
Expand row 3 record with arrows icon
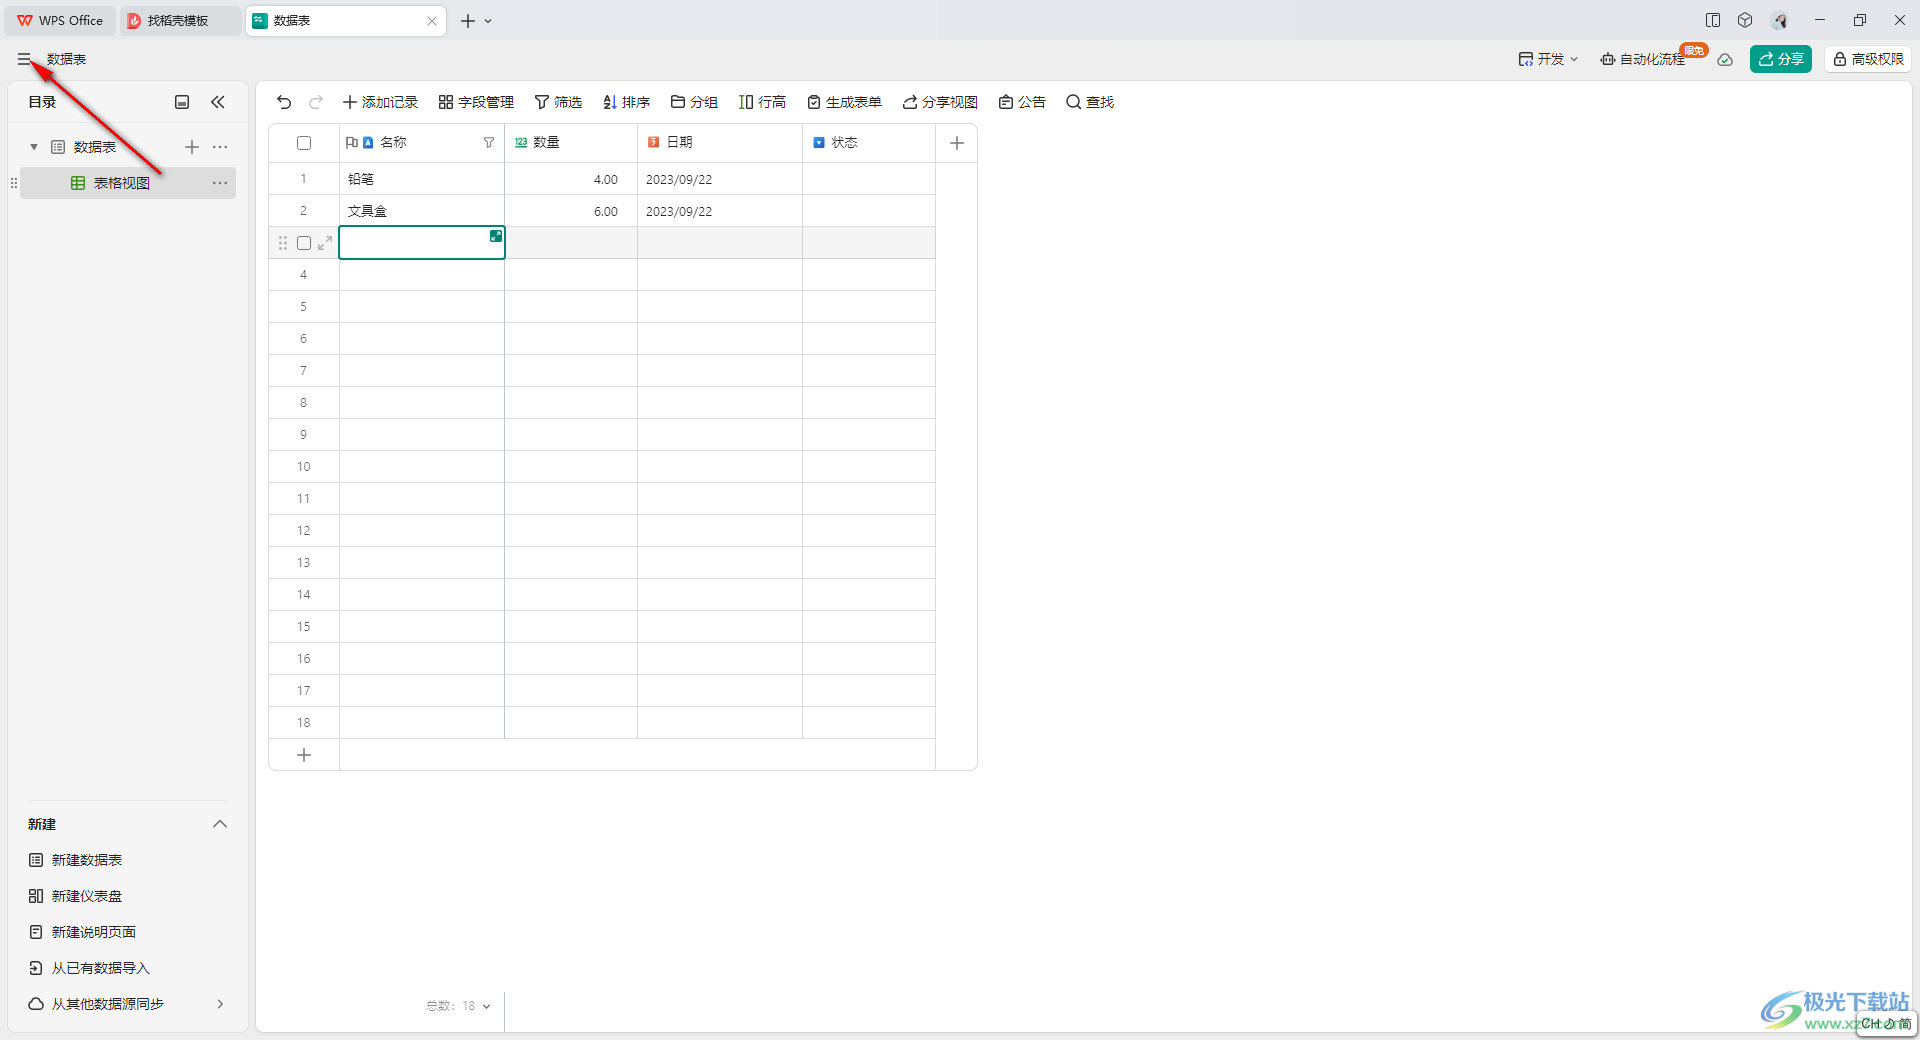pyautogui.click(x=325, y=243)
